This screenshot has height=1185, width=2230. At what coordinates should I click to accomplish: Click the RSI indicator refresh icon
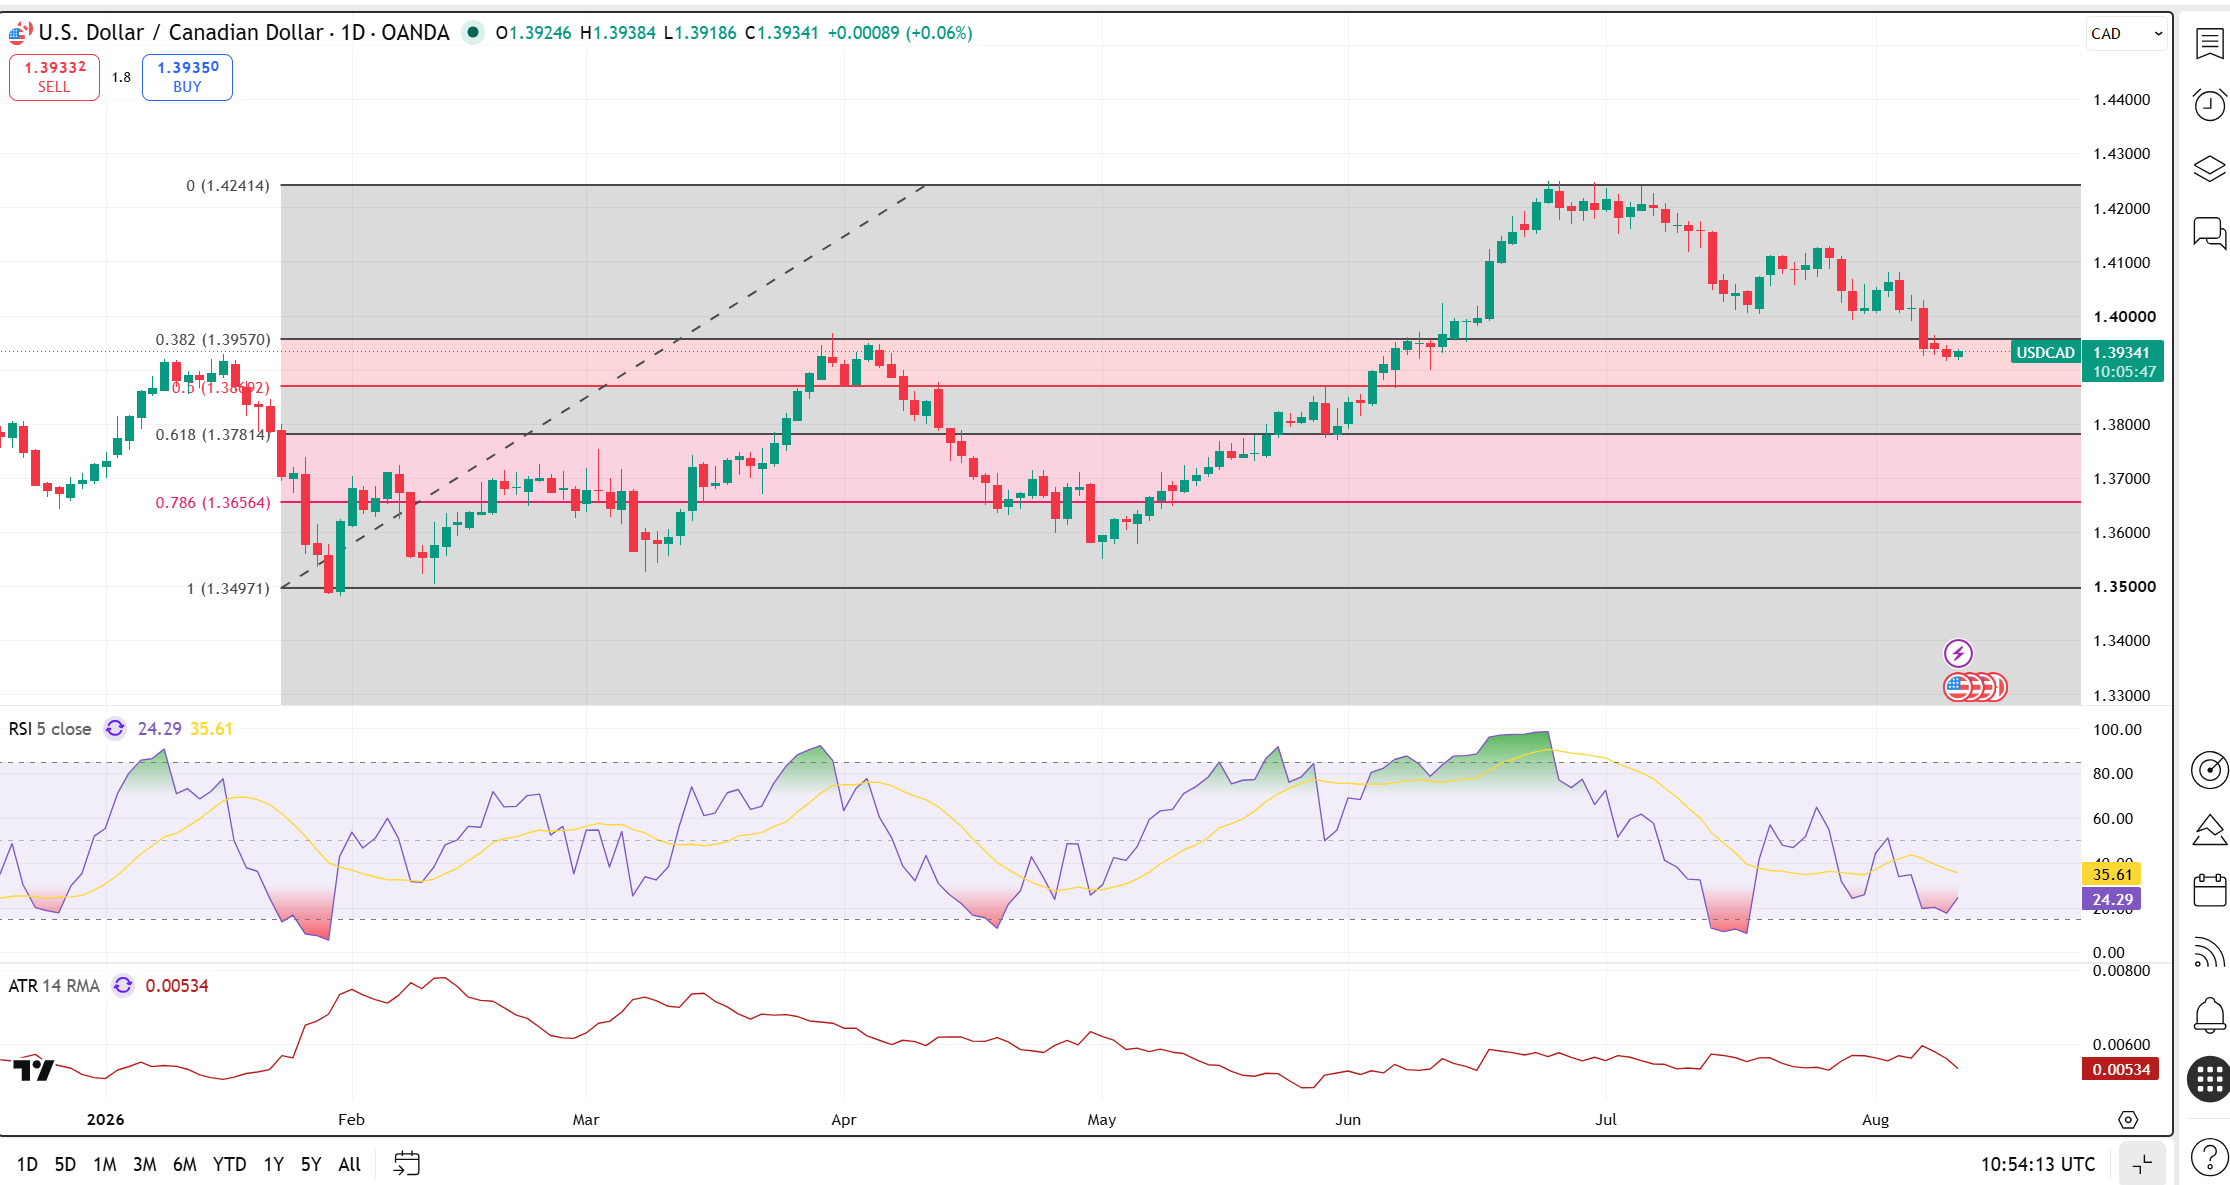pos(115,729)
